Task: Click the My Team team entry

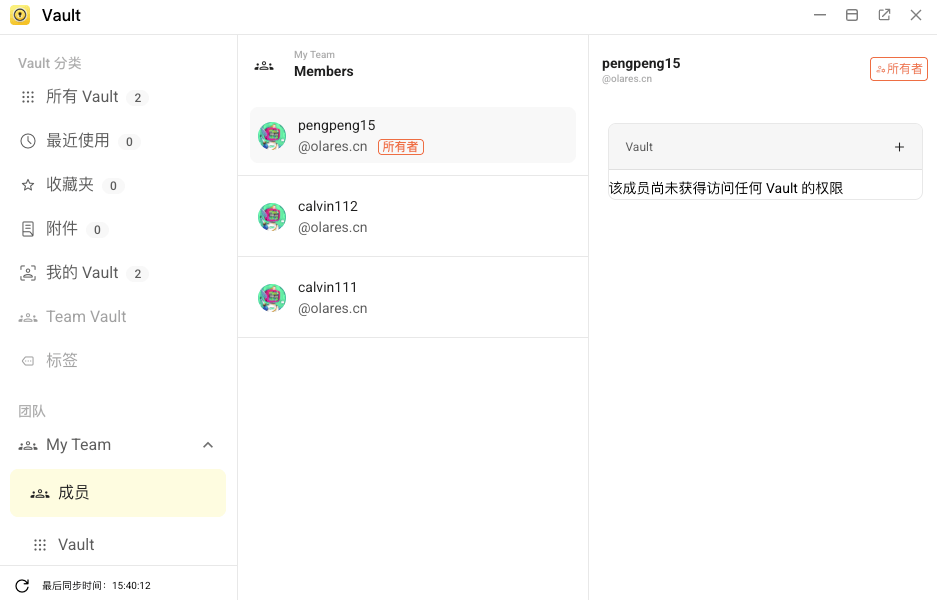Action: pos(78,445)
